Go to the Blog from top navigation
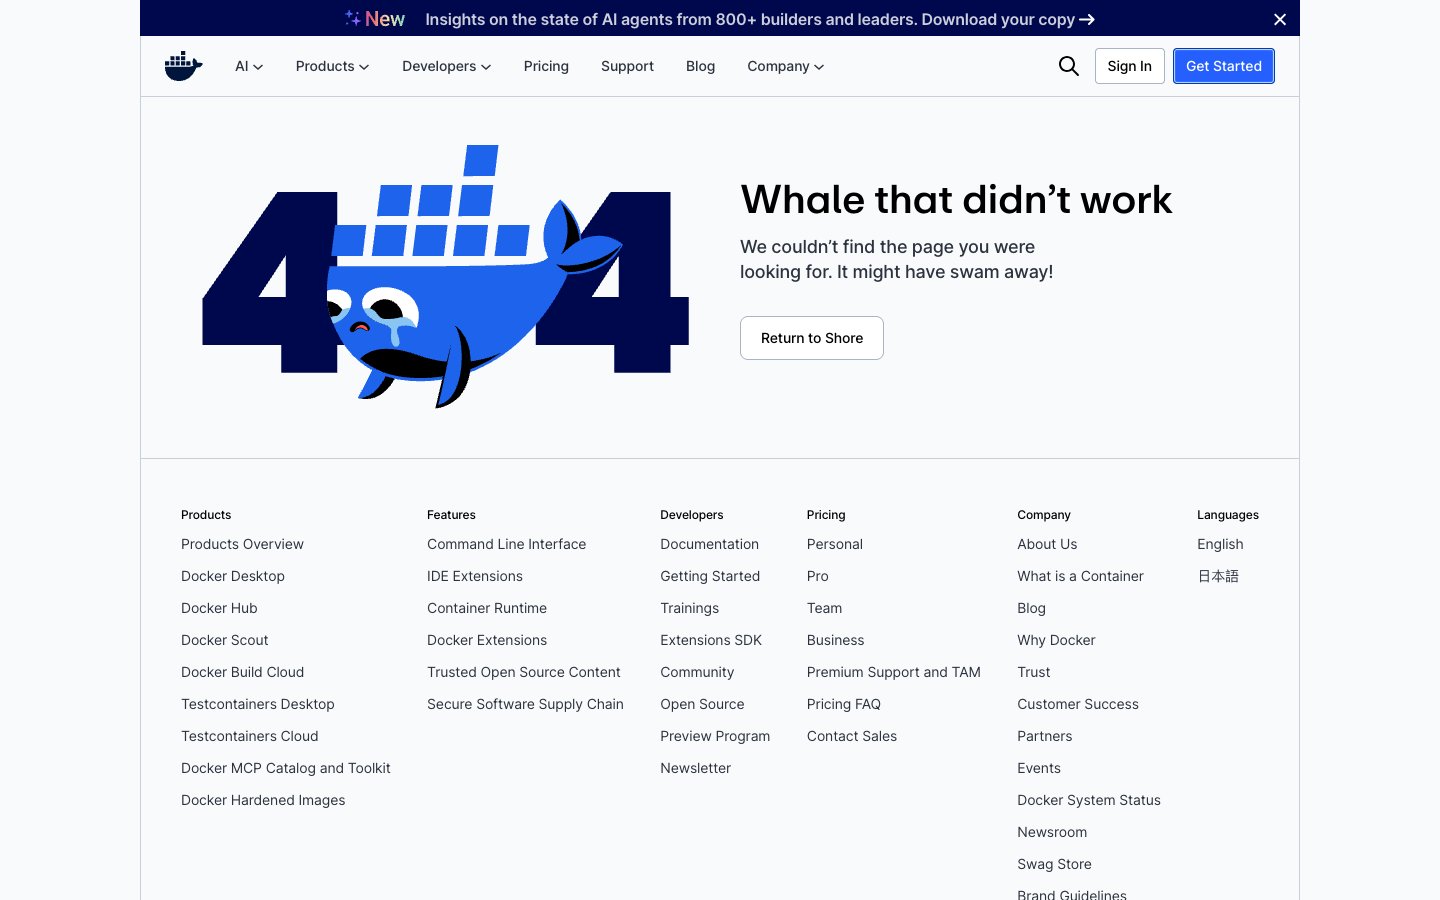Screen dimensions: 1440x900 pyautogui.click(x=700, y=66)
